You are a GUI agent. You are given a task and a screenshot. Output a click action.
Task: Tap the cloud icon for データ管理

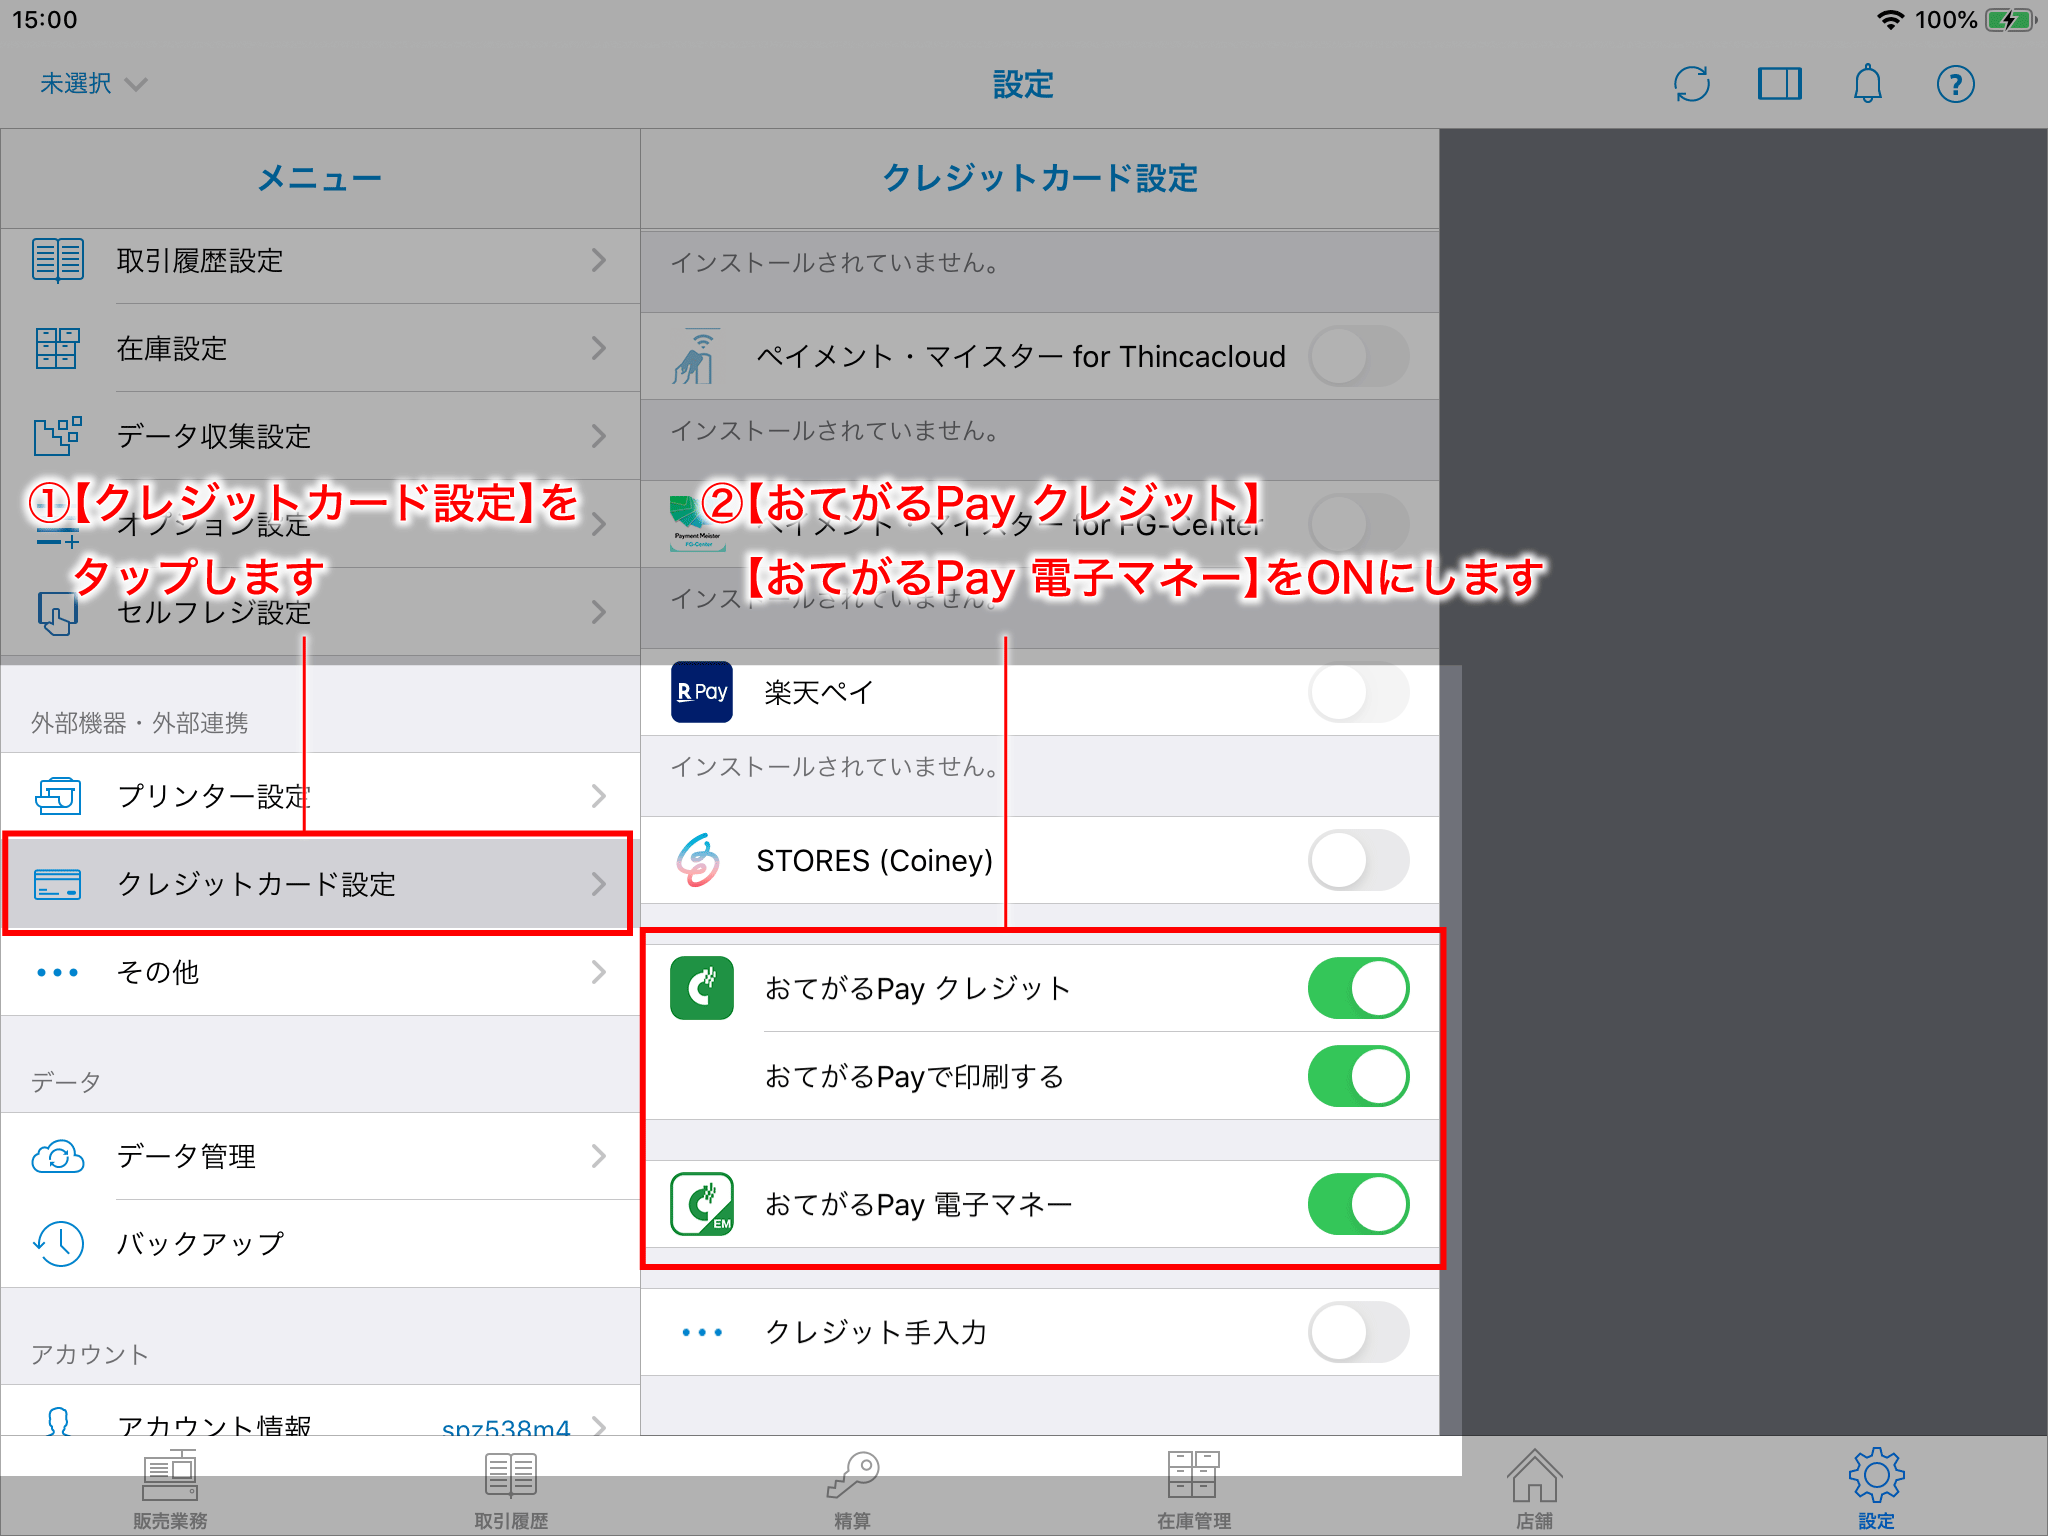58,1156
